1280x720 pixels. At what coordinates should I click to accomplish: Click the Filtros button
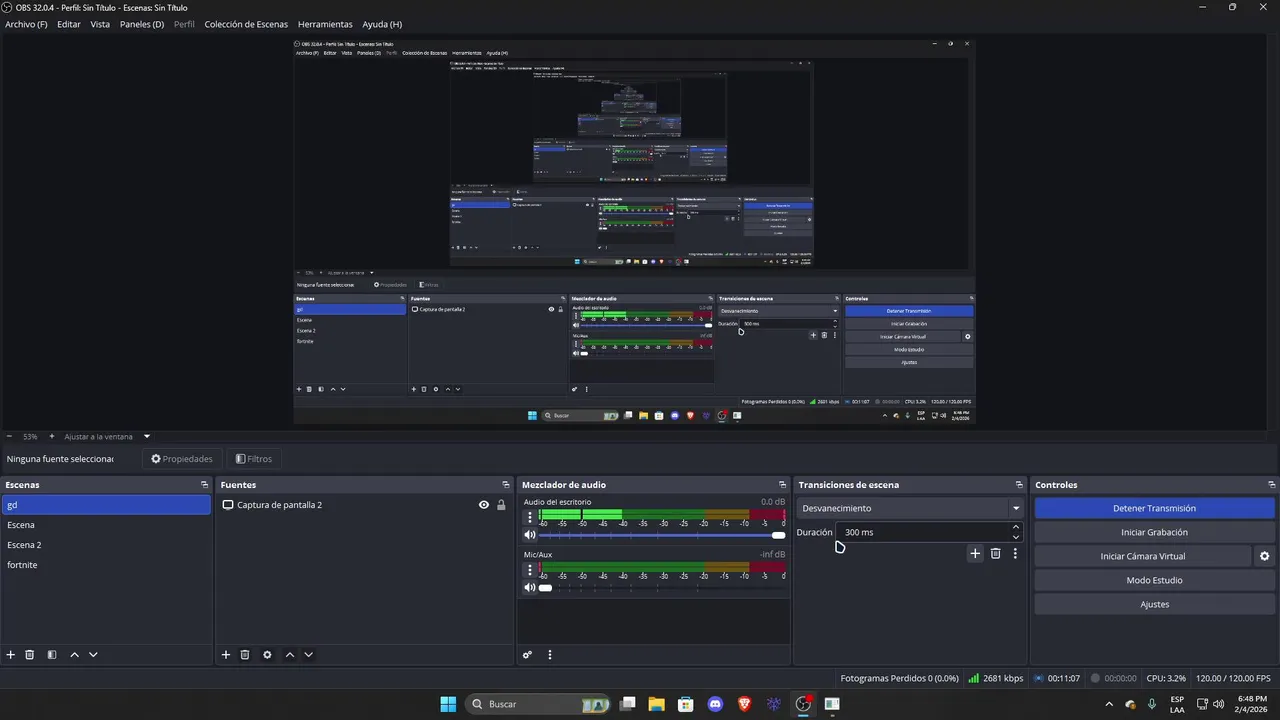click(253, 459)
